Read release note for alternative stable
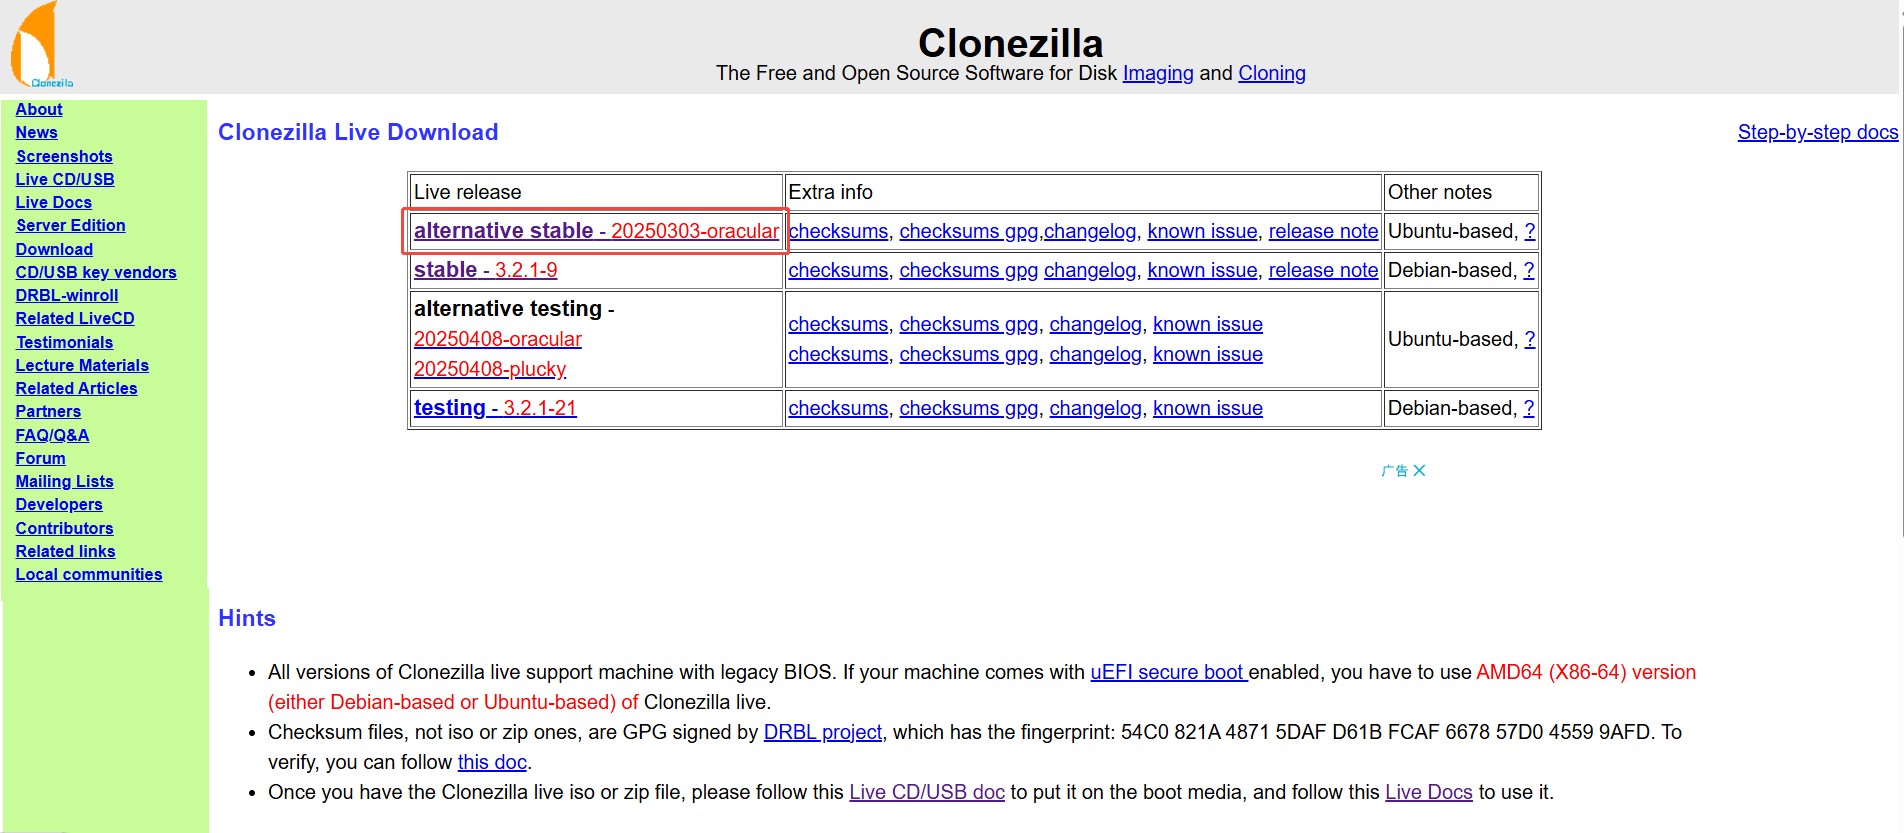This screenshot has width=1904, height=833. click(1323, 231)
